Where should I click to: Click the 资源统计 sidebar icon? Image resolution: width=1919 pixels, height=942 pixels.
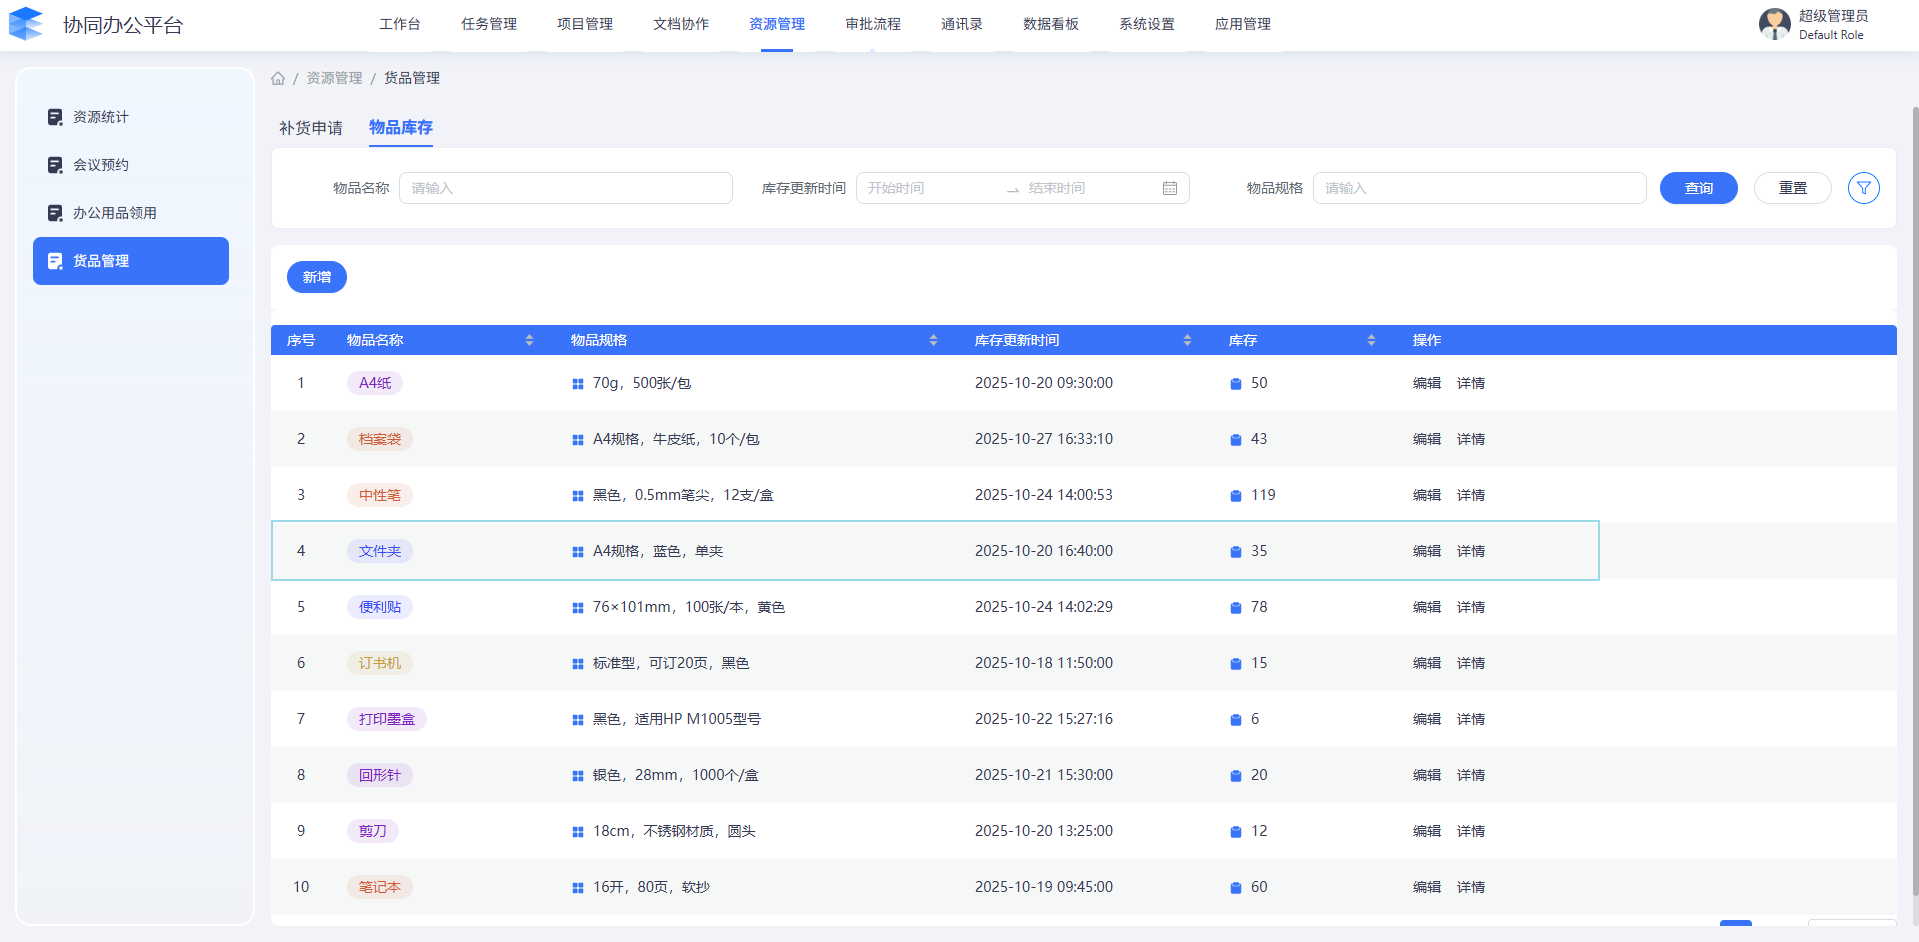tap(55, 117)
